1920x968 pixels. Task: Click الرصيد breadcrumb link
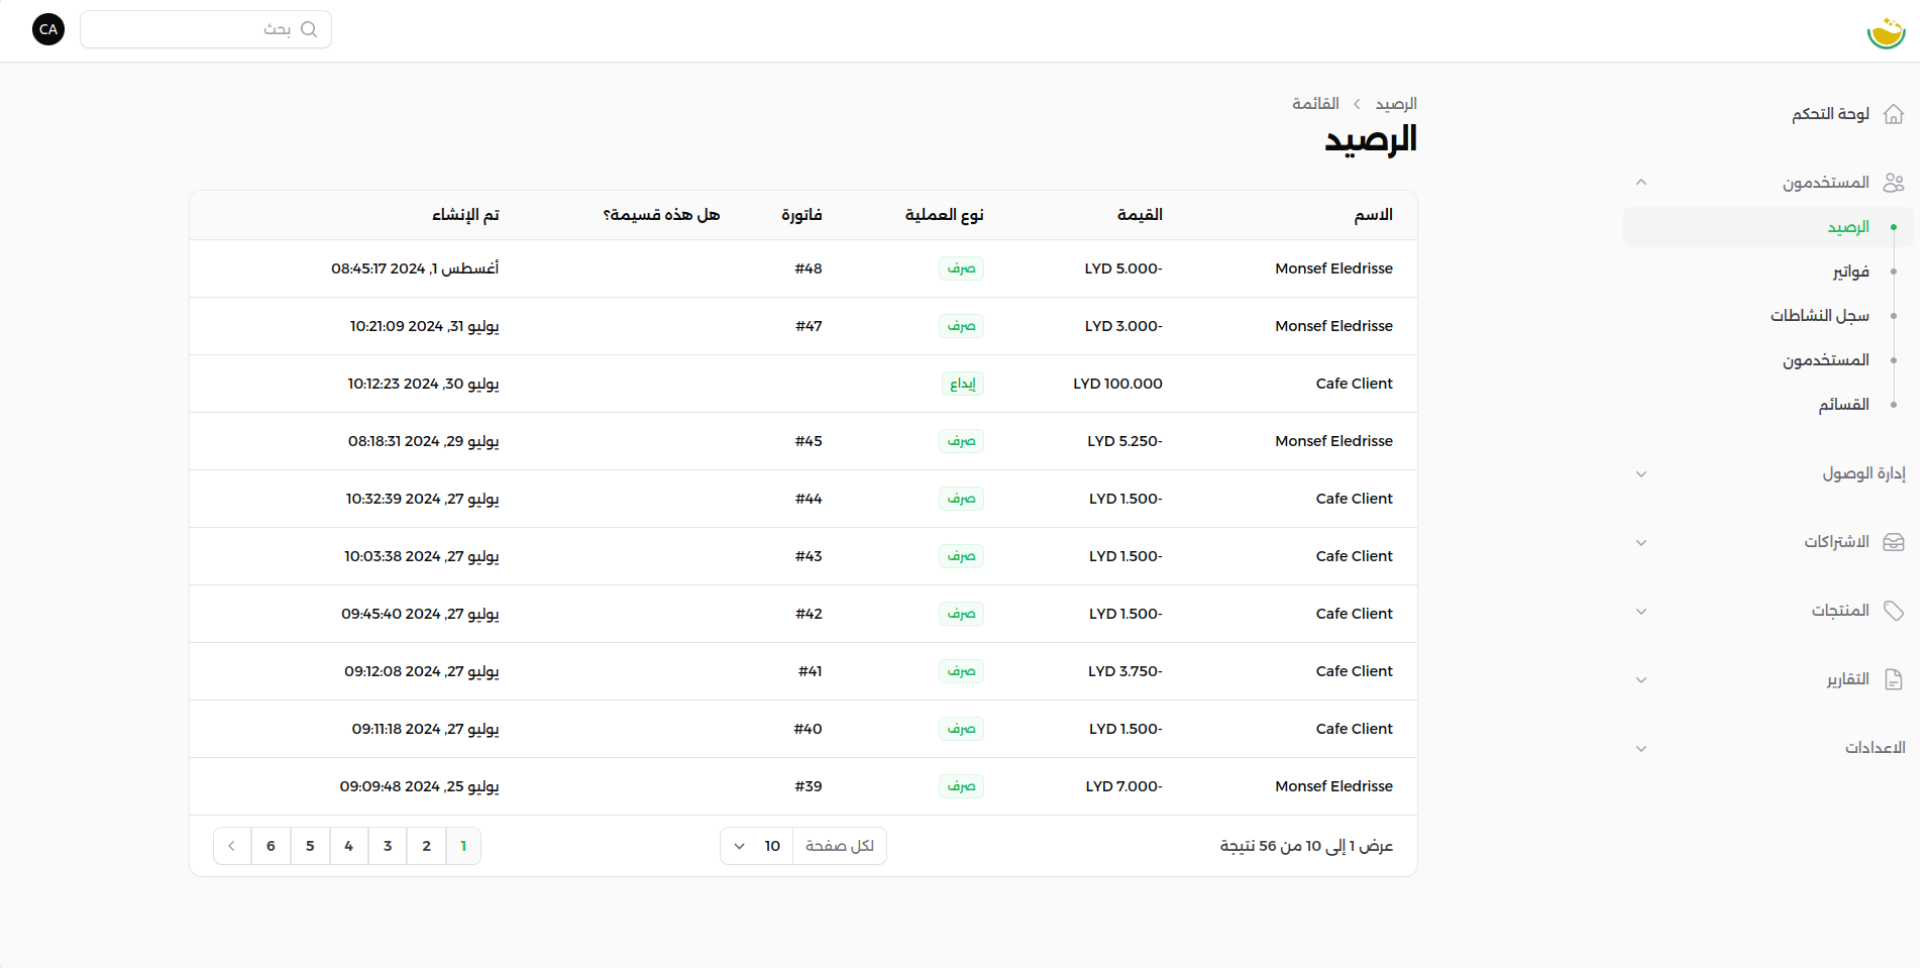(x=1396, y=104)
